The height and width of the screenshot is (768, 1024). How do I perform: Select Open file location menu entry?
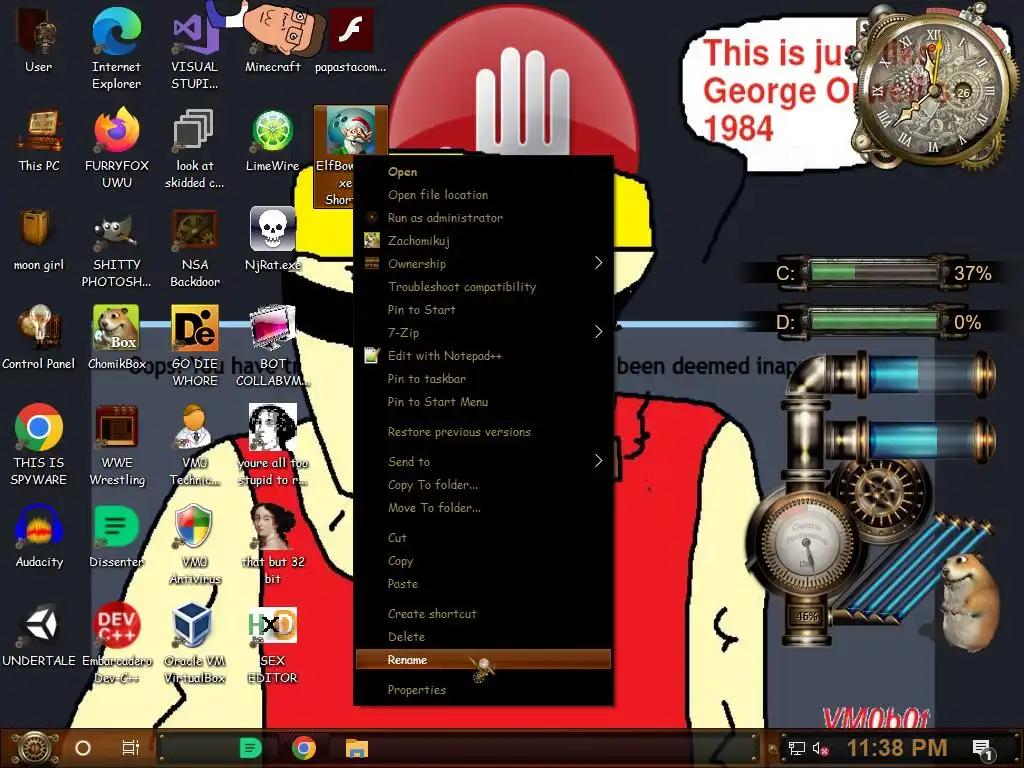(x=483, y=195)
